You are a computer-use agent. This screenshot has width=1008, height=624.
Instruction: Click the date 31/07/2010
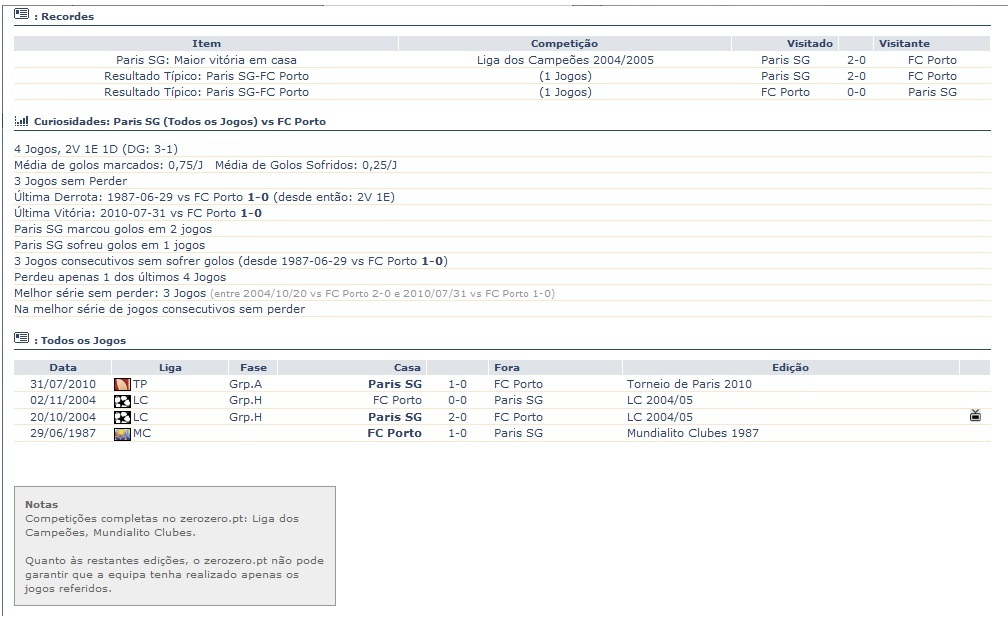click(63, 384)
